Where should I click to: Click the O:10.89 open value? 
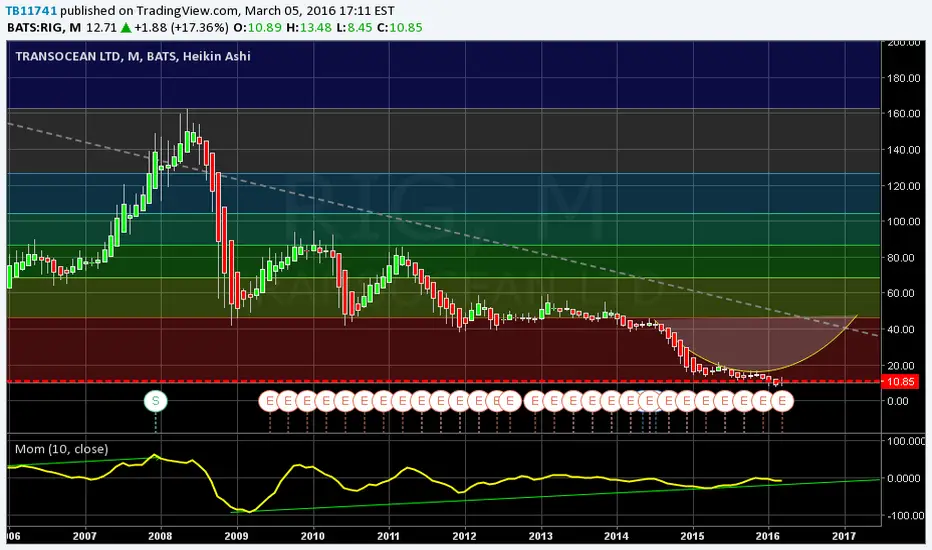[256, 27]
